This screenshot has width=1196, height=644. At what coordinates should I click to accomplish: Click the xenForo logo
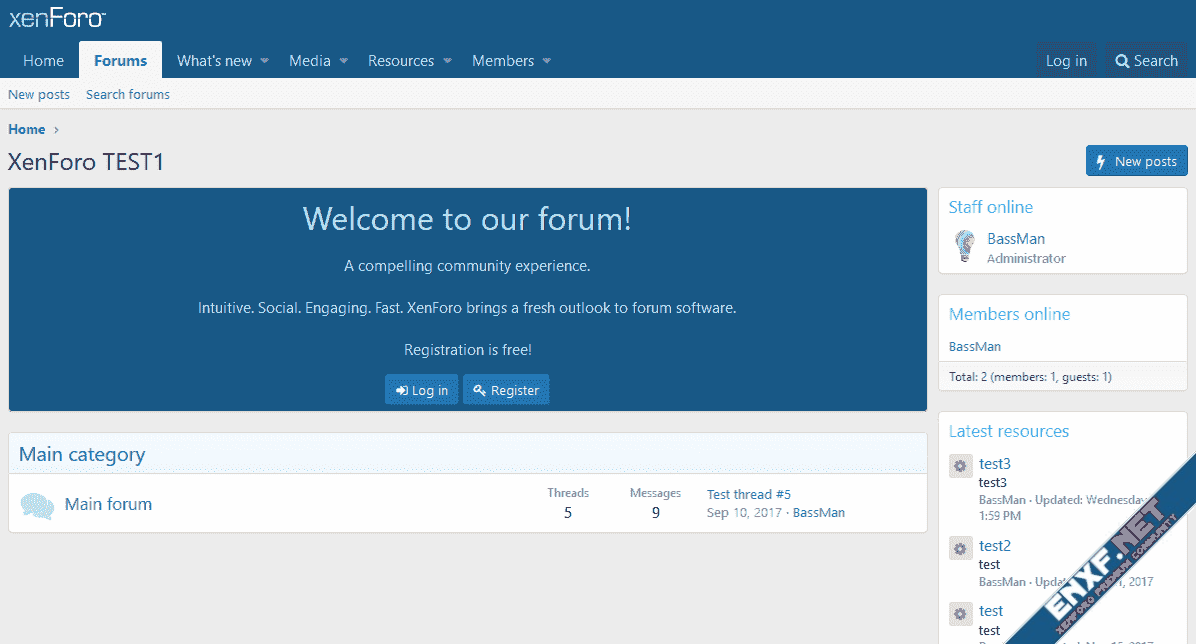coord(57,18)
